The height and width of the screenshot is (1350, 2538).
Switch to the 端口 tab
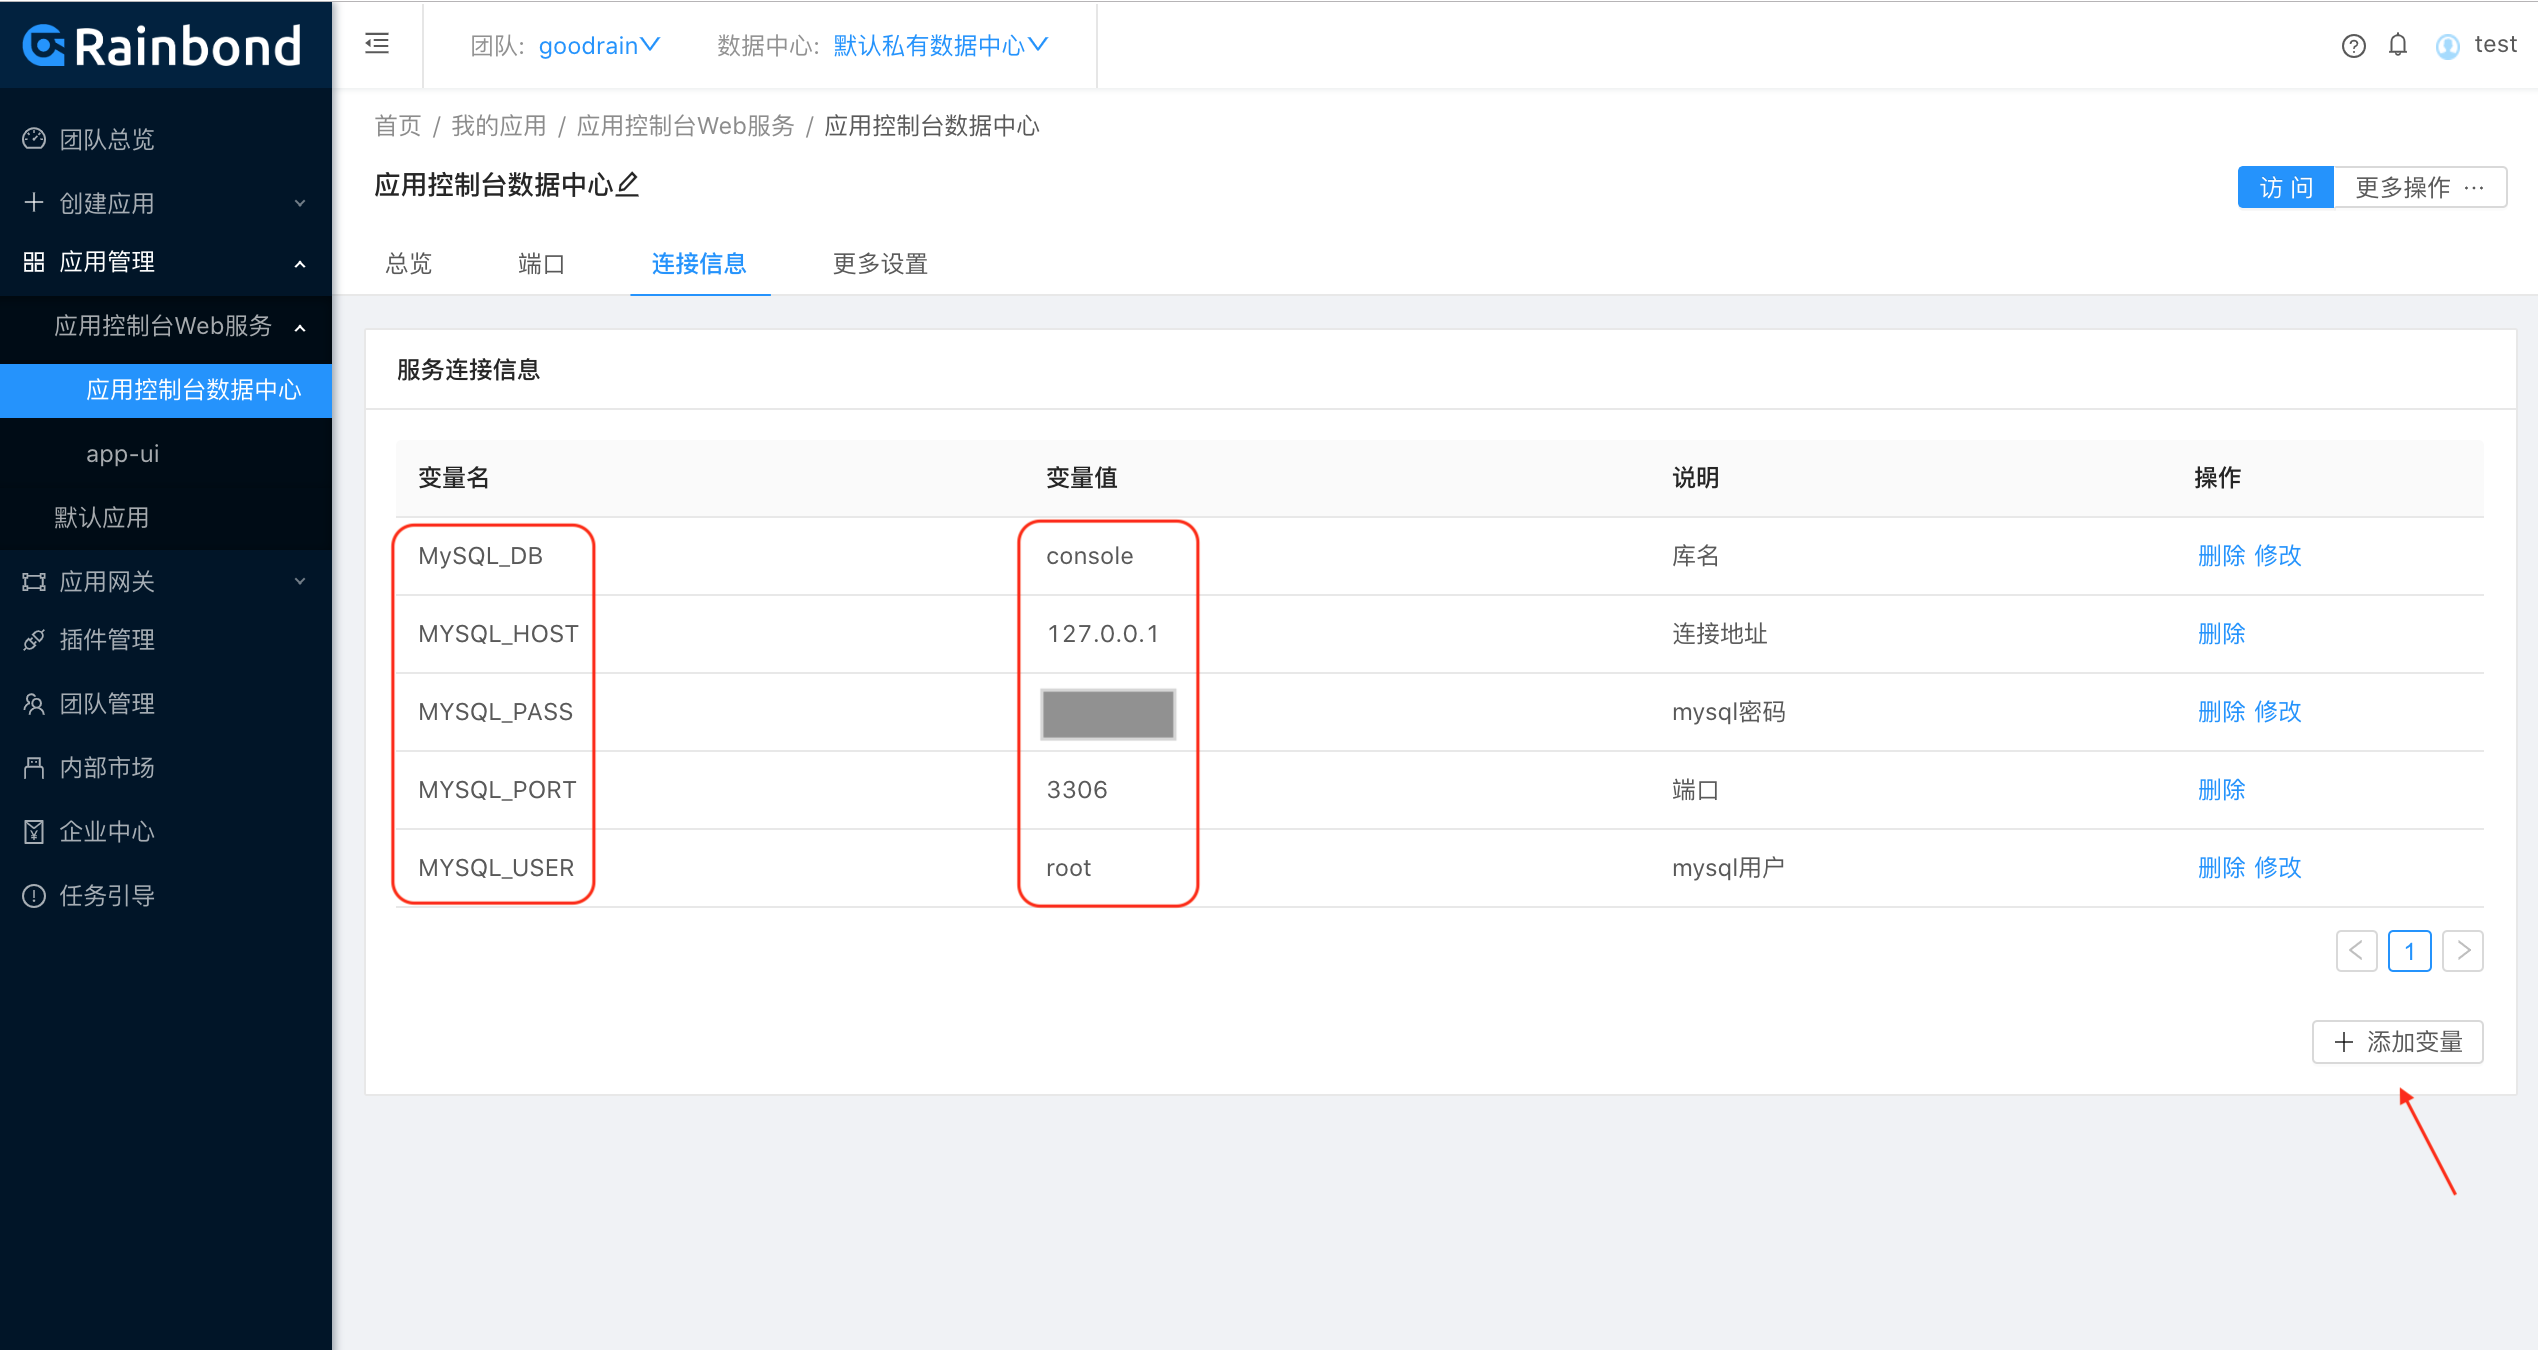(x=542, y=263)
